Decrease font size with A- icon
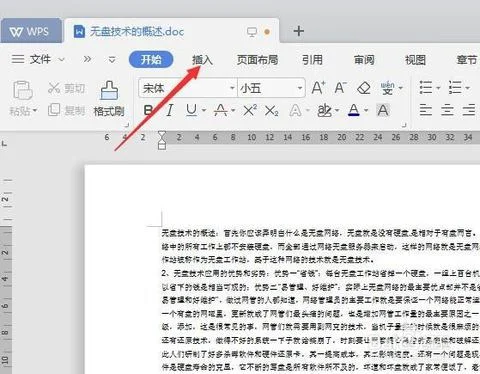 pos(340,88)
